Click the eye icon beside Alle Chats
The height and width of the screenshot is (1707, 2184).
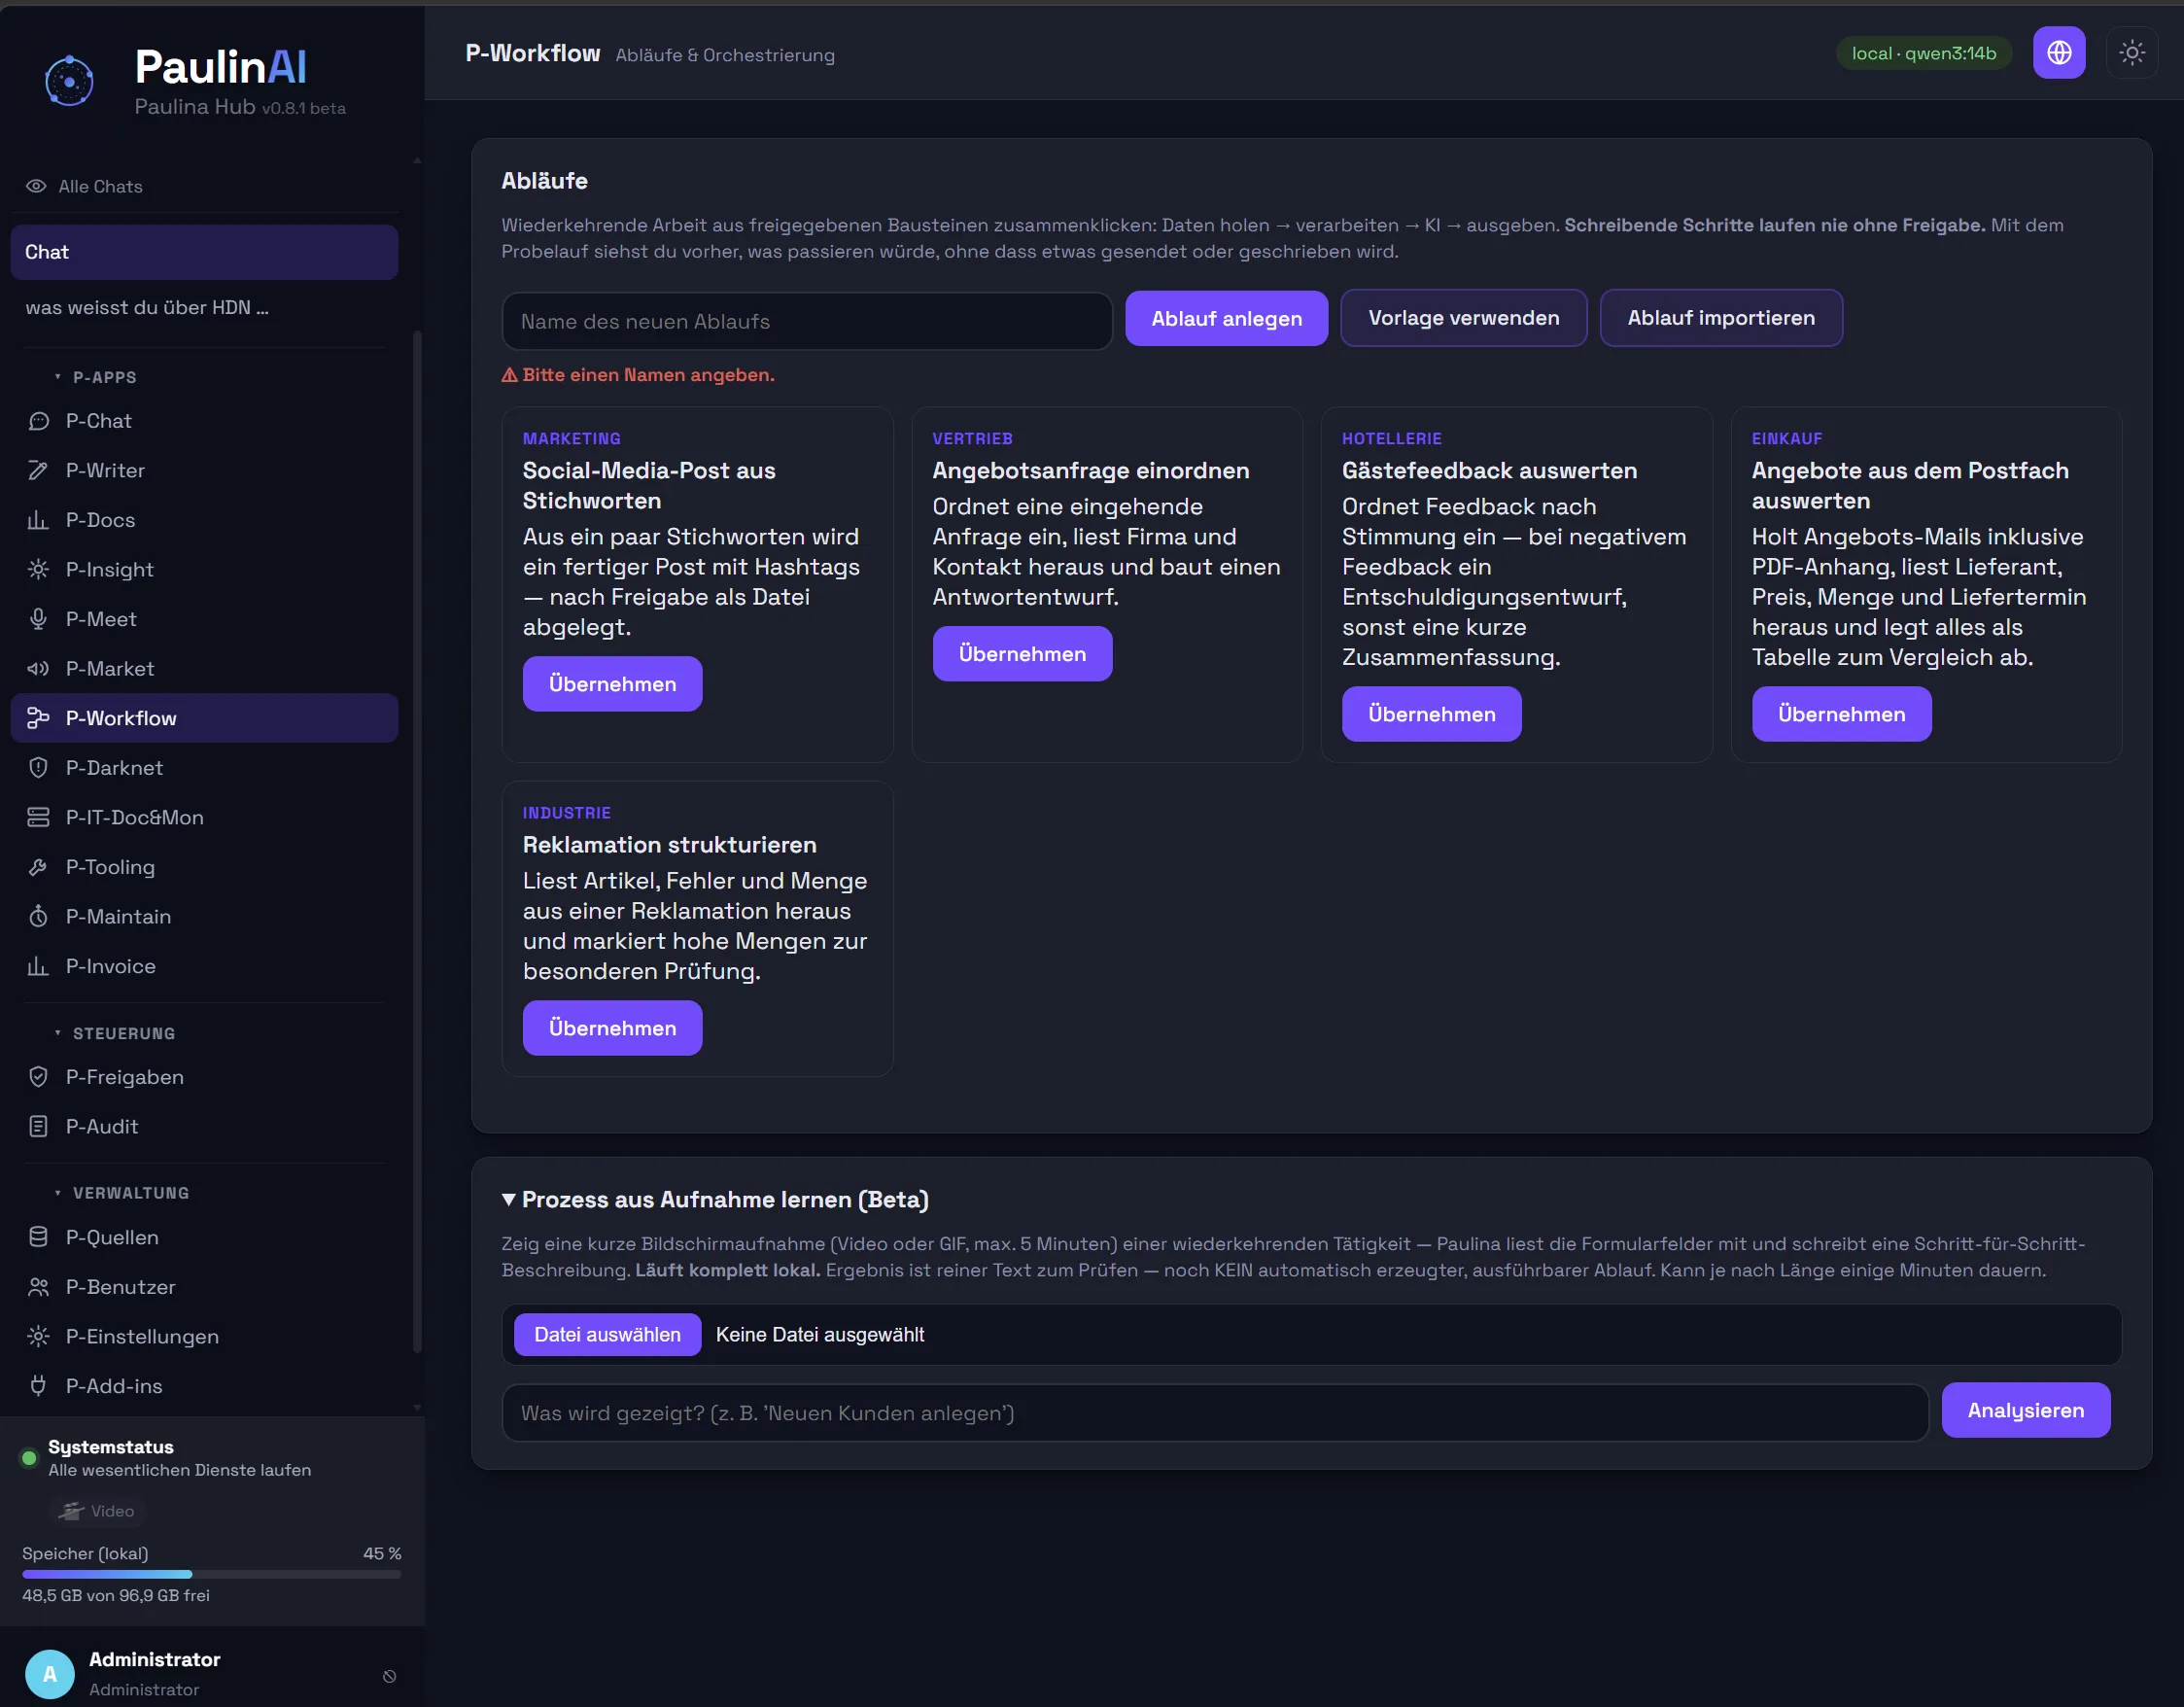pyautogui.click(x=36, y=186)
